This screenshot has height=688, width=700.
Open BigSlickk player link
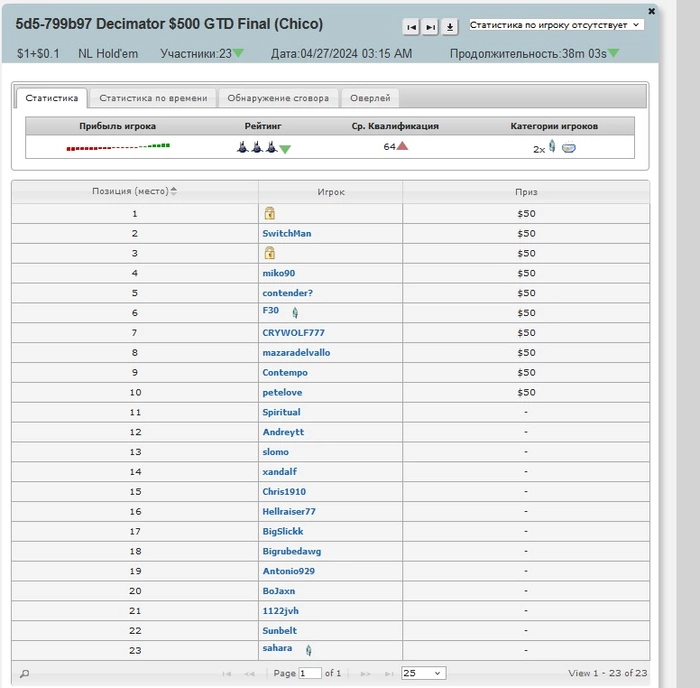[283, 531]
